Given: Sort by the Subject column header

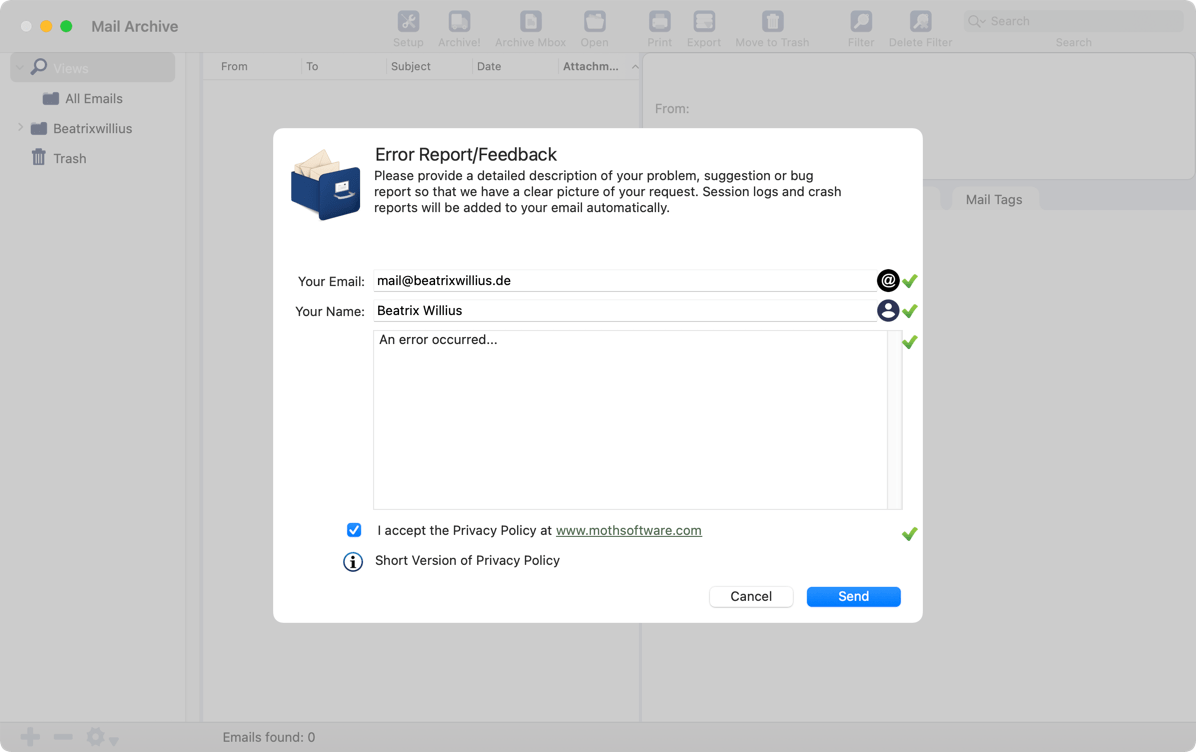Looking at the screenshot, I should (x=411, y=66).
